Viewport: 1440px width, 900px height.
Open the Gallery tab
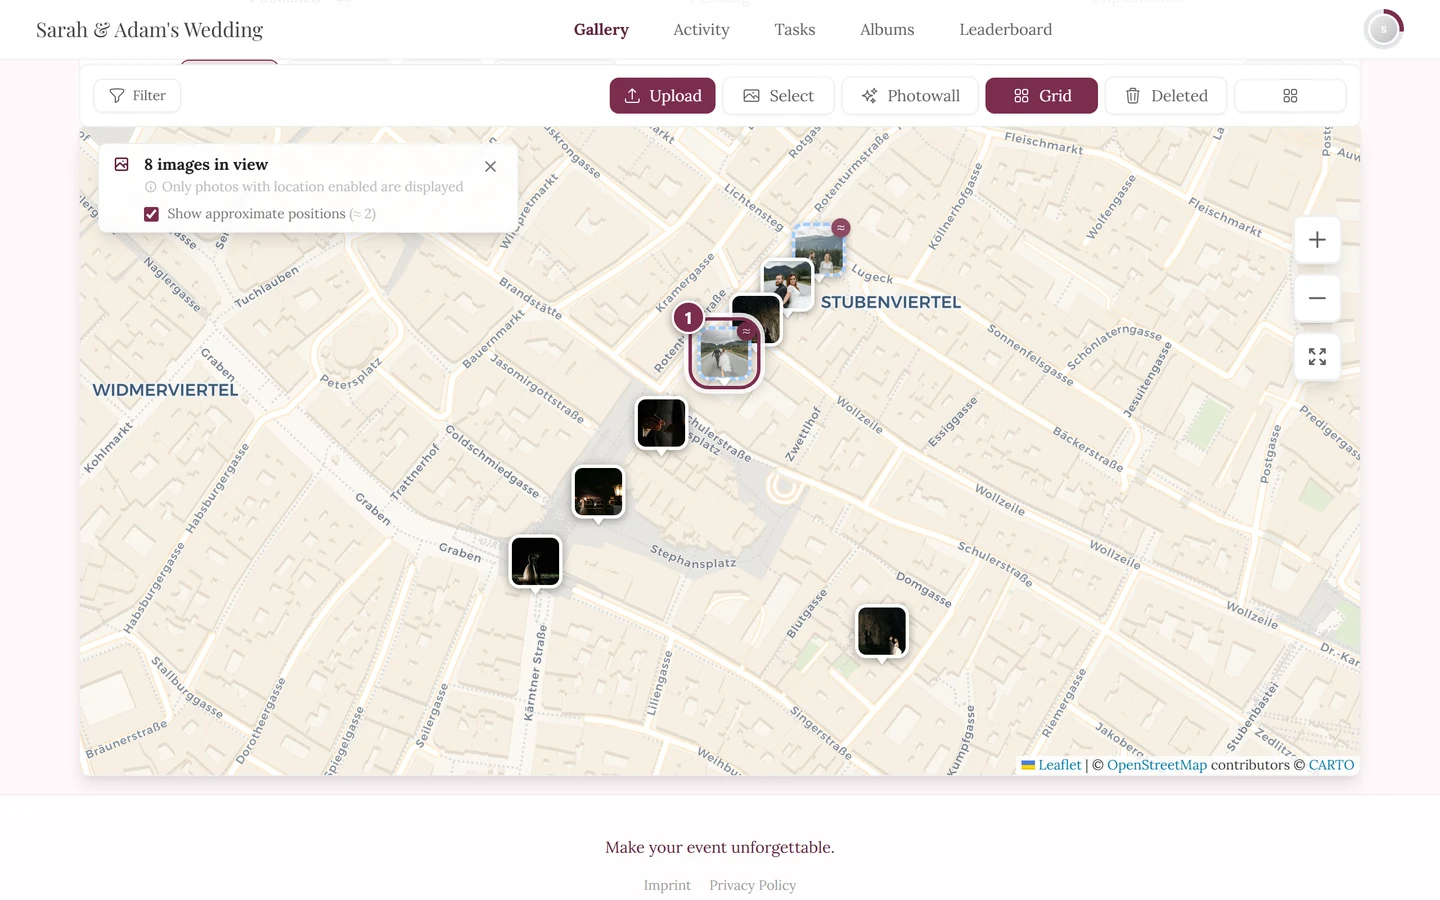(601, 30)
